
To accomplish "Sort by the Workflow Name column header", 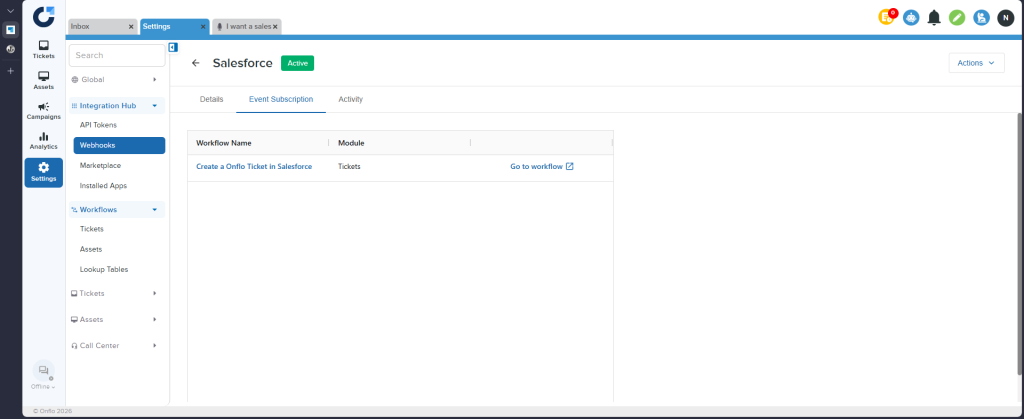I will point(224,143).
